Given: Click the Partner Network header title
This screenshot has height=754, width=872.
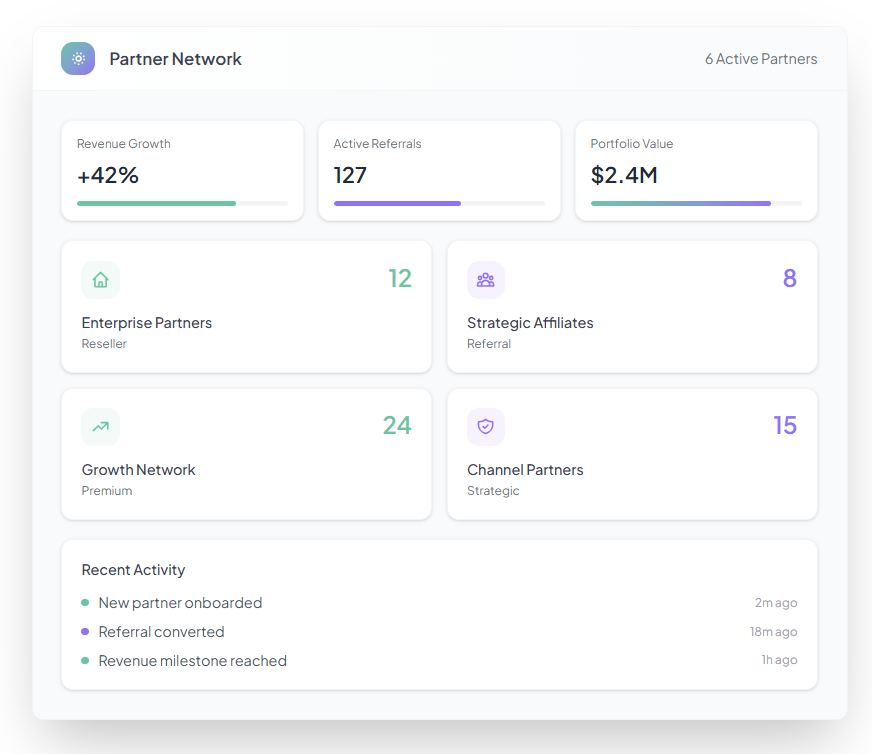Looking at the screenshot, I should tap(175, 59).
